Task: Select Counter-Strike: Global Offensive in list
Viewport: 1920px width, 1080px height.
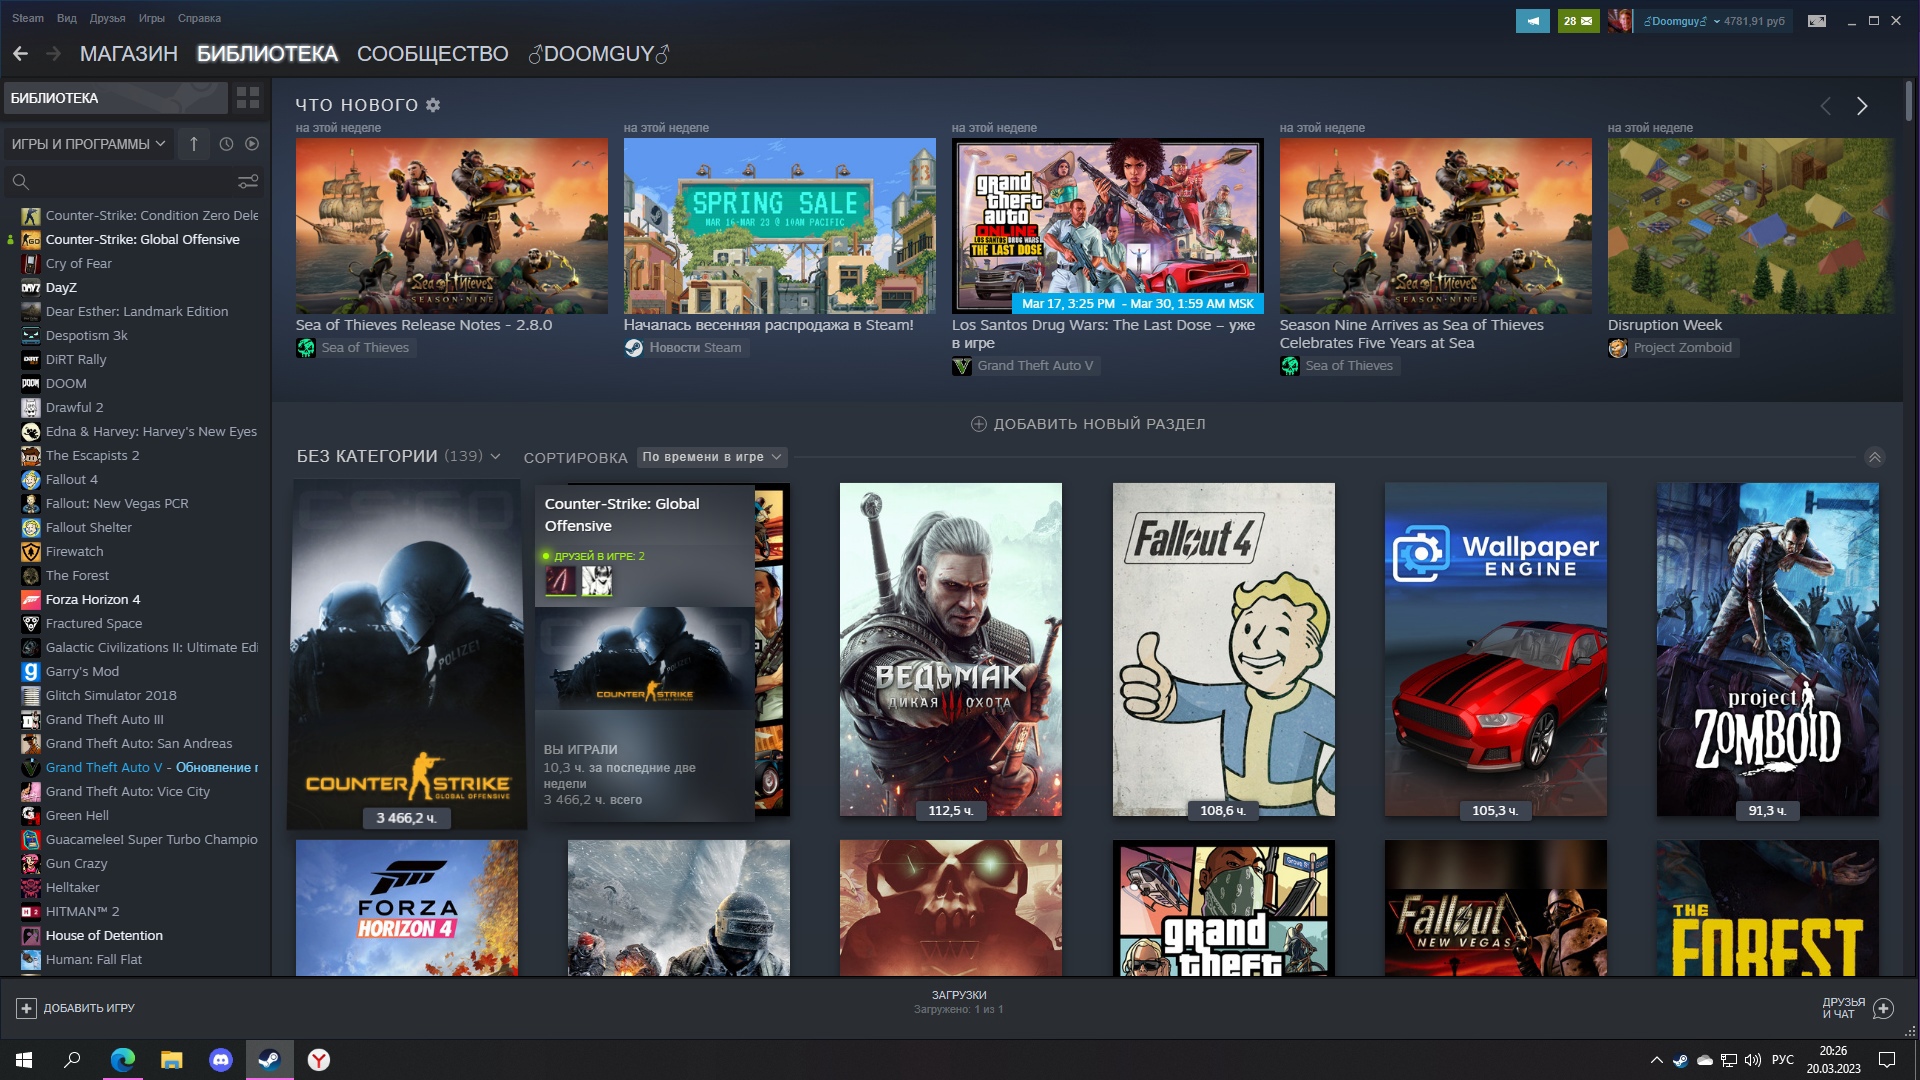Action: tap(142, 240)
